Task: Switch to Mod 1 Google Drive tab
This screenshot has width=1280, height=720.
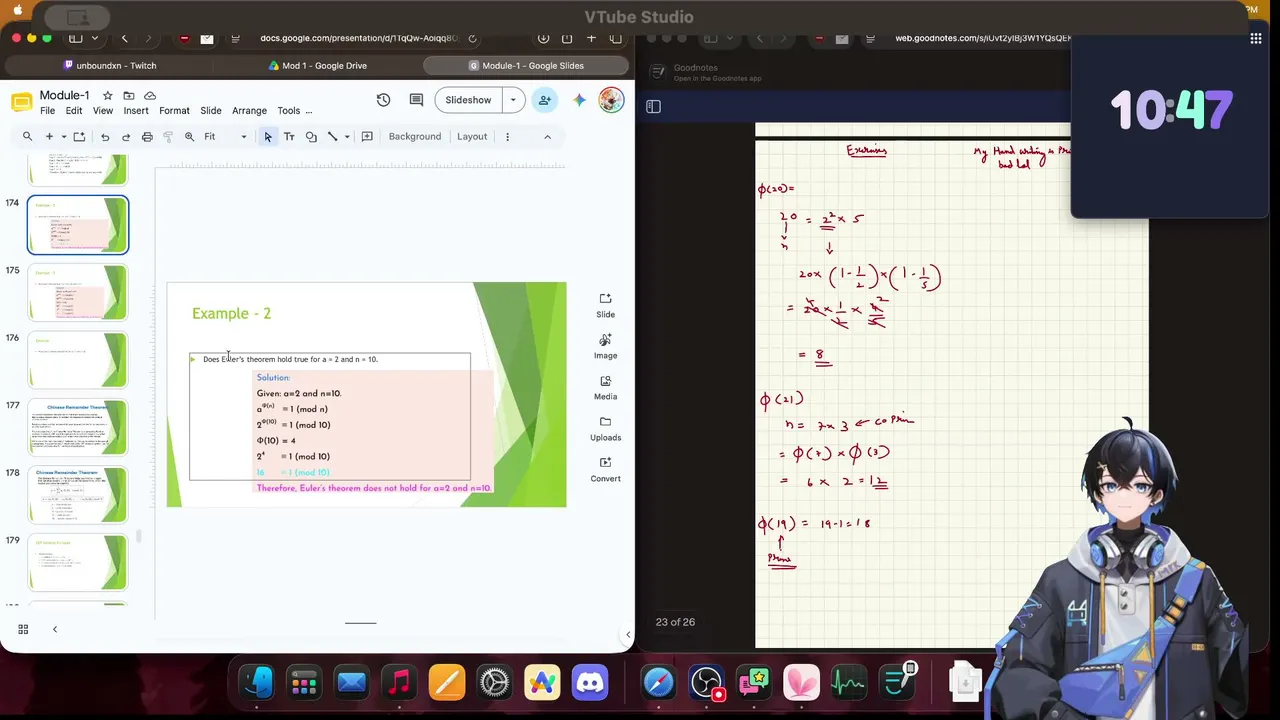Action: click(318, 66)
